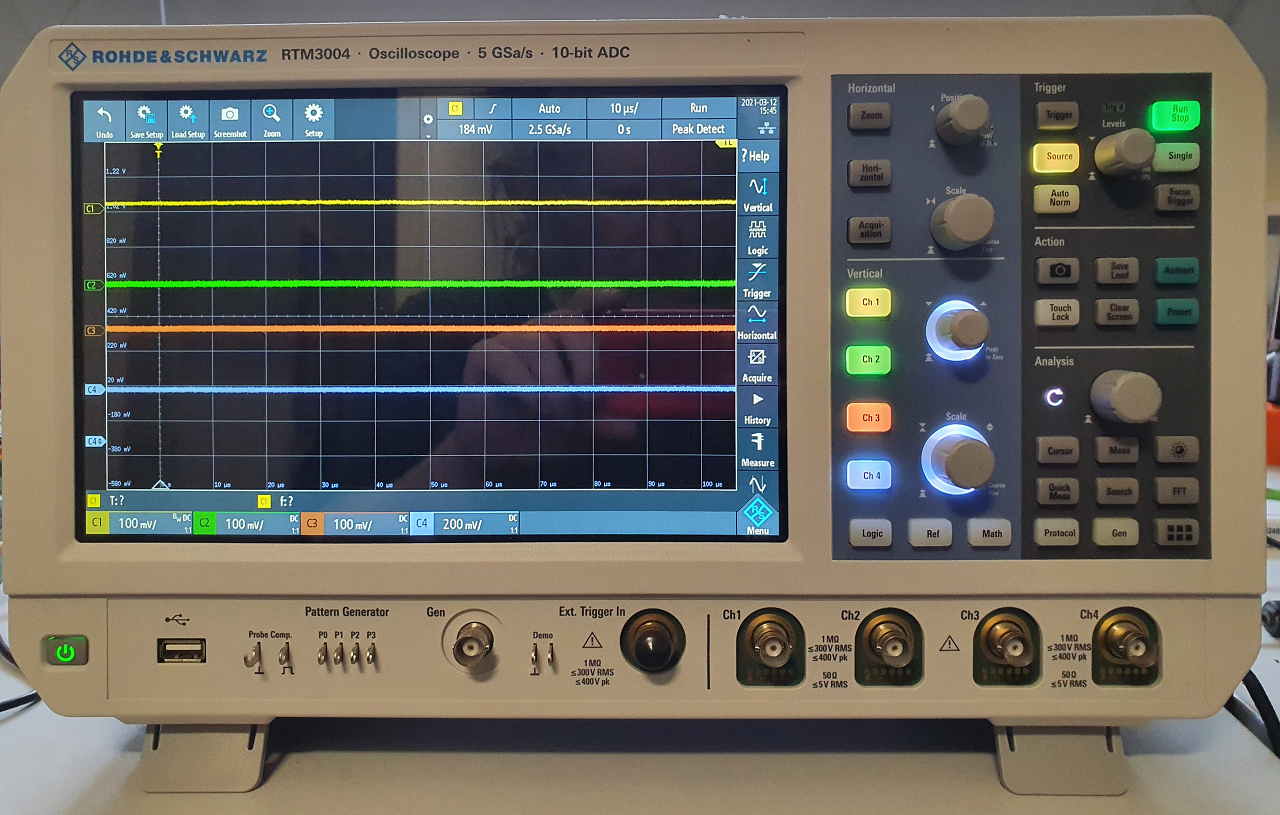Push the Clear Screen key
The image size is (1280, 815).
[1119, 312]
